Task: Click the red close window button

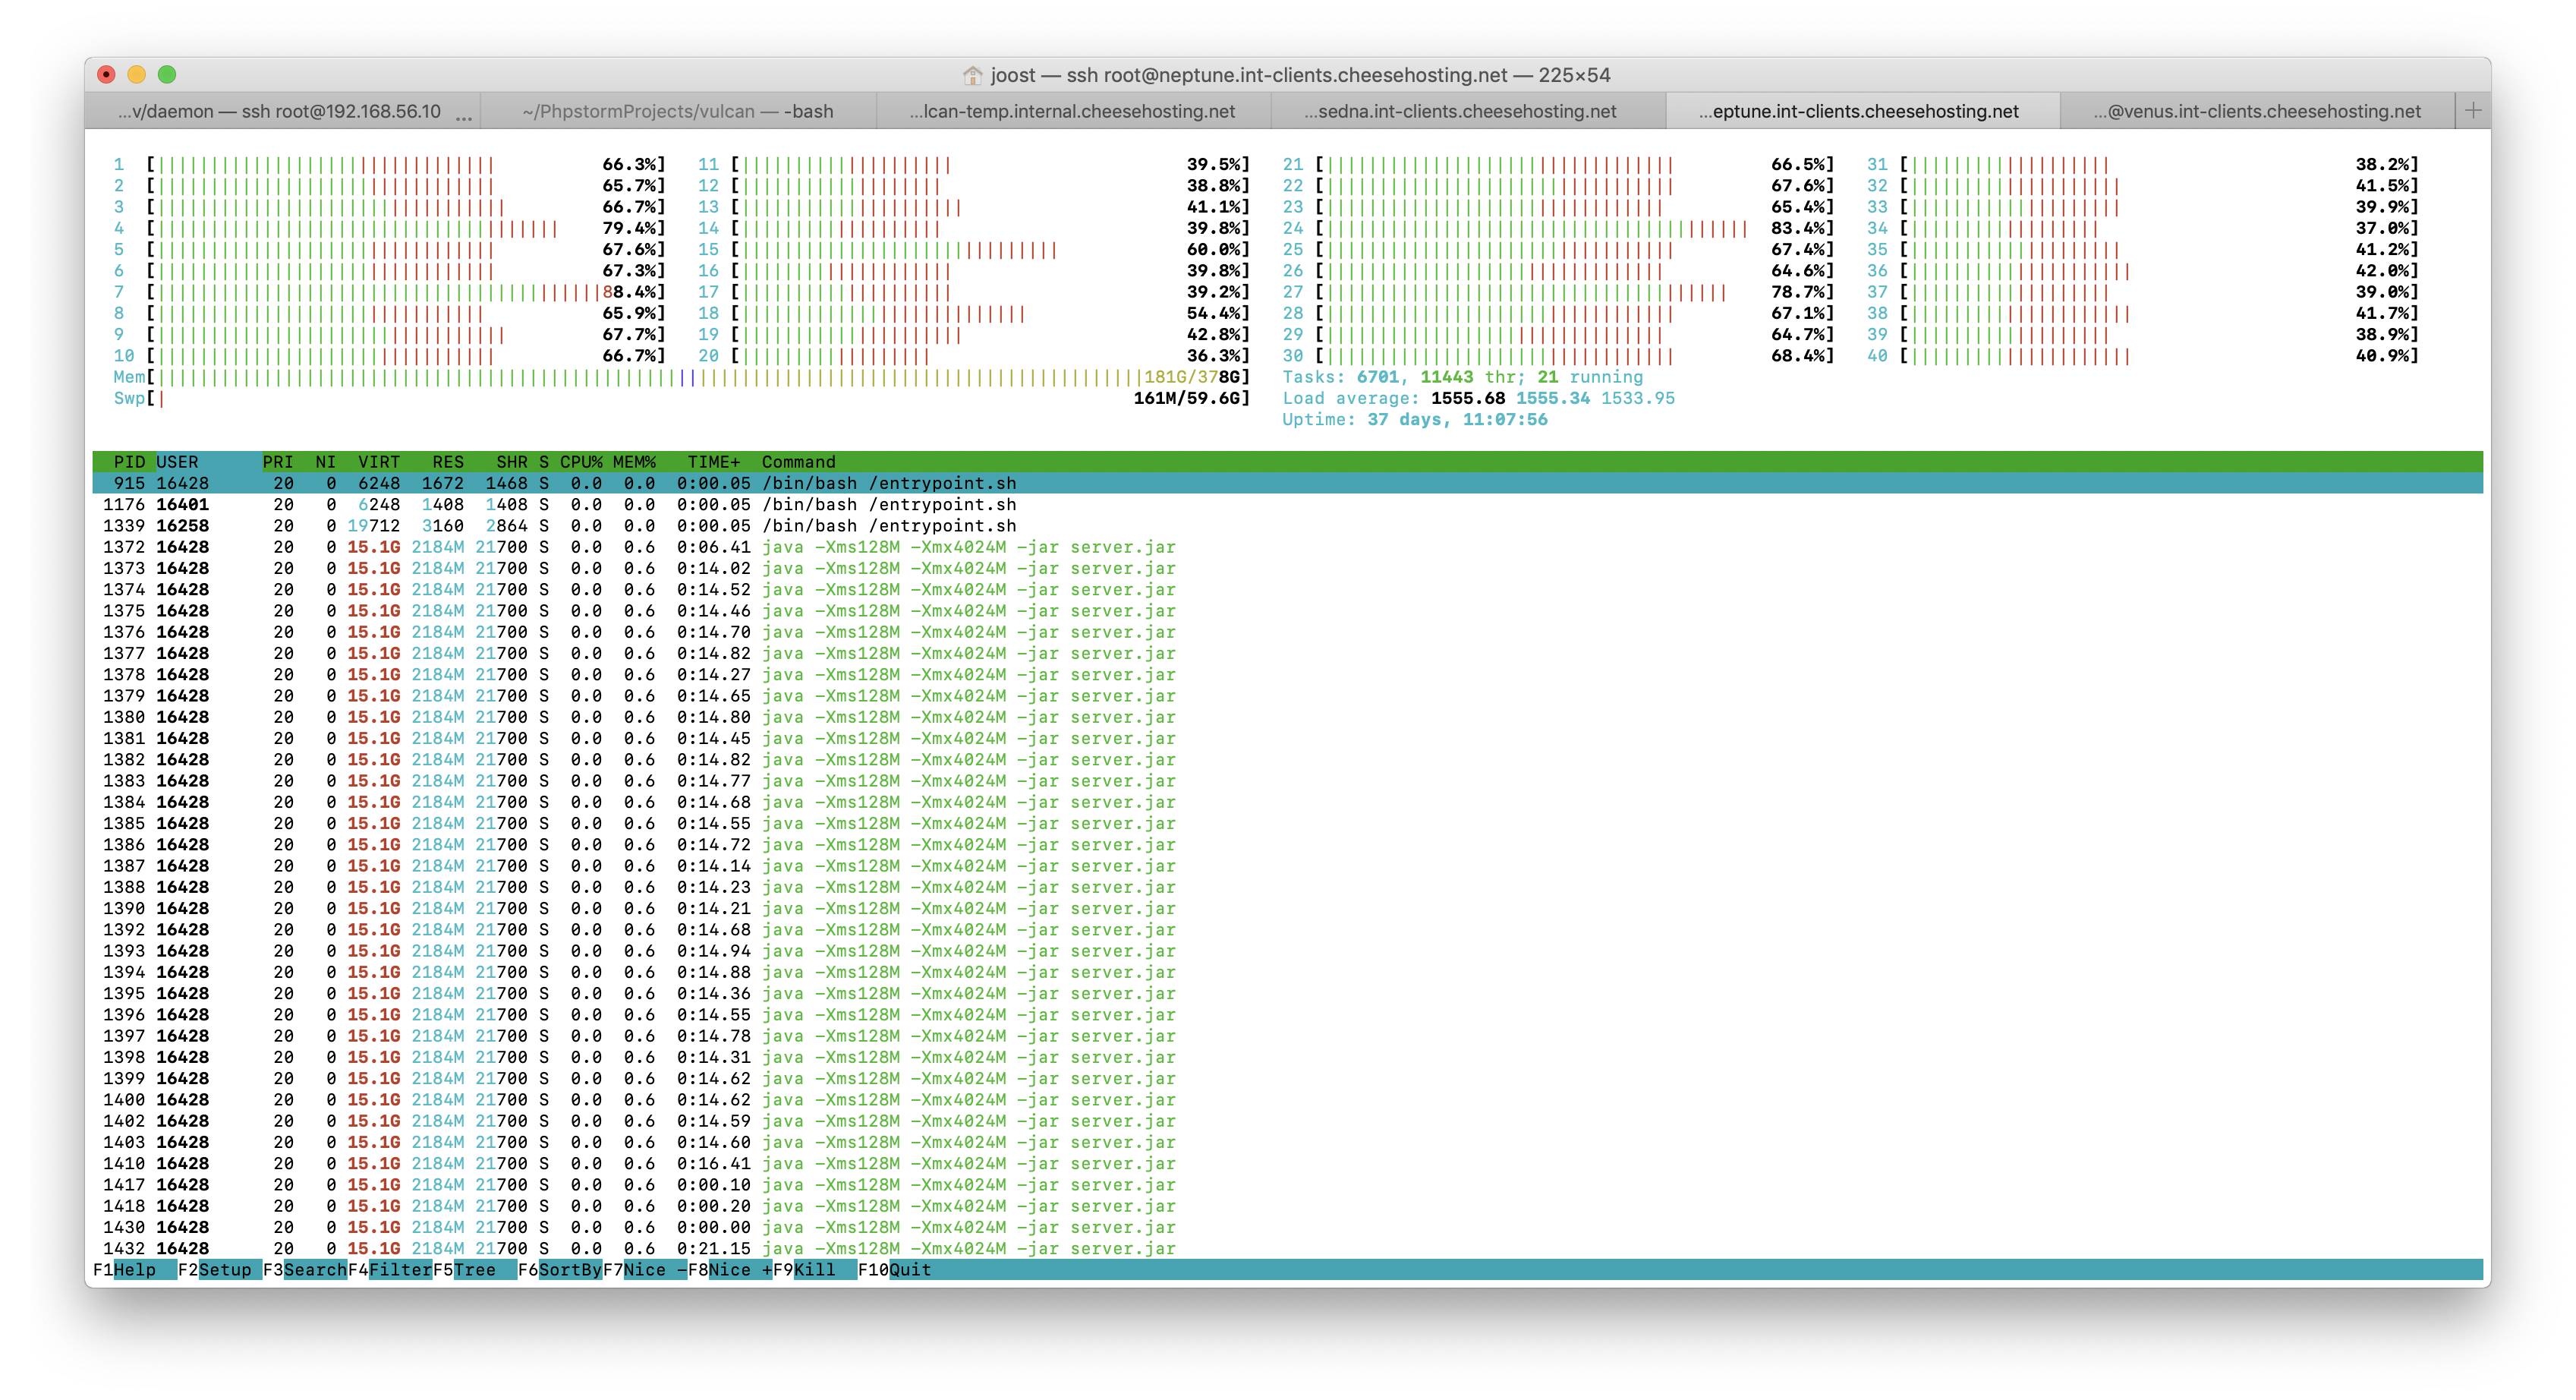Action: point(107,75)
